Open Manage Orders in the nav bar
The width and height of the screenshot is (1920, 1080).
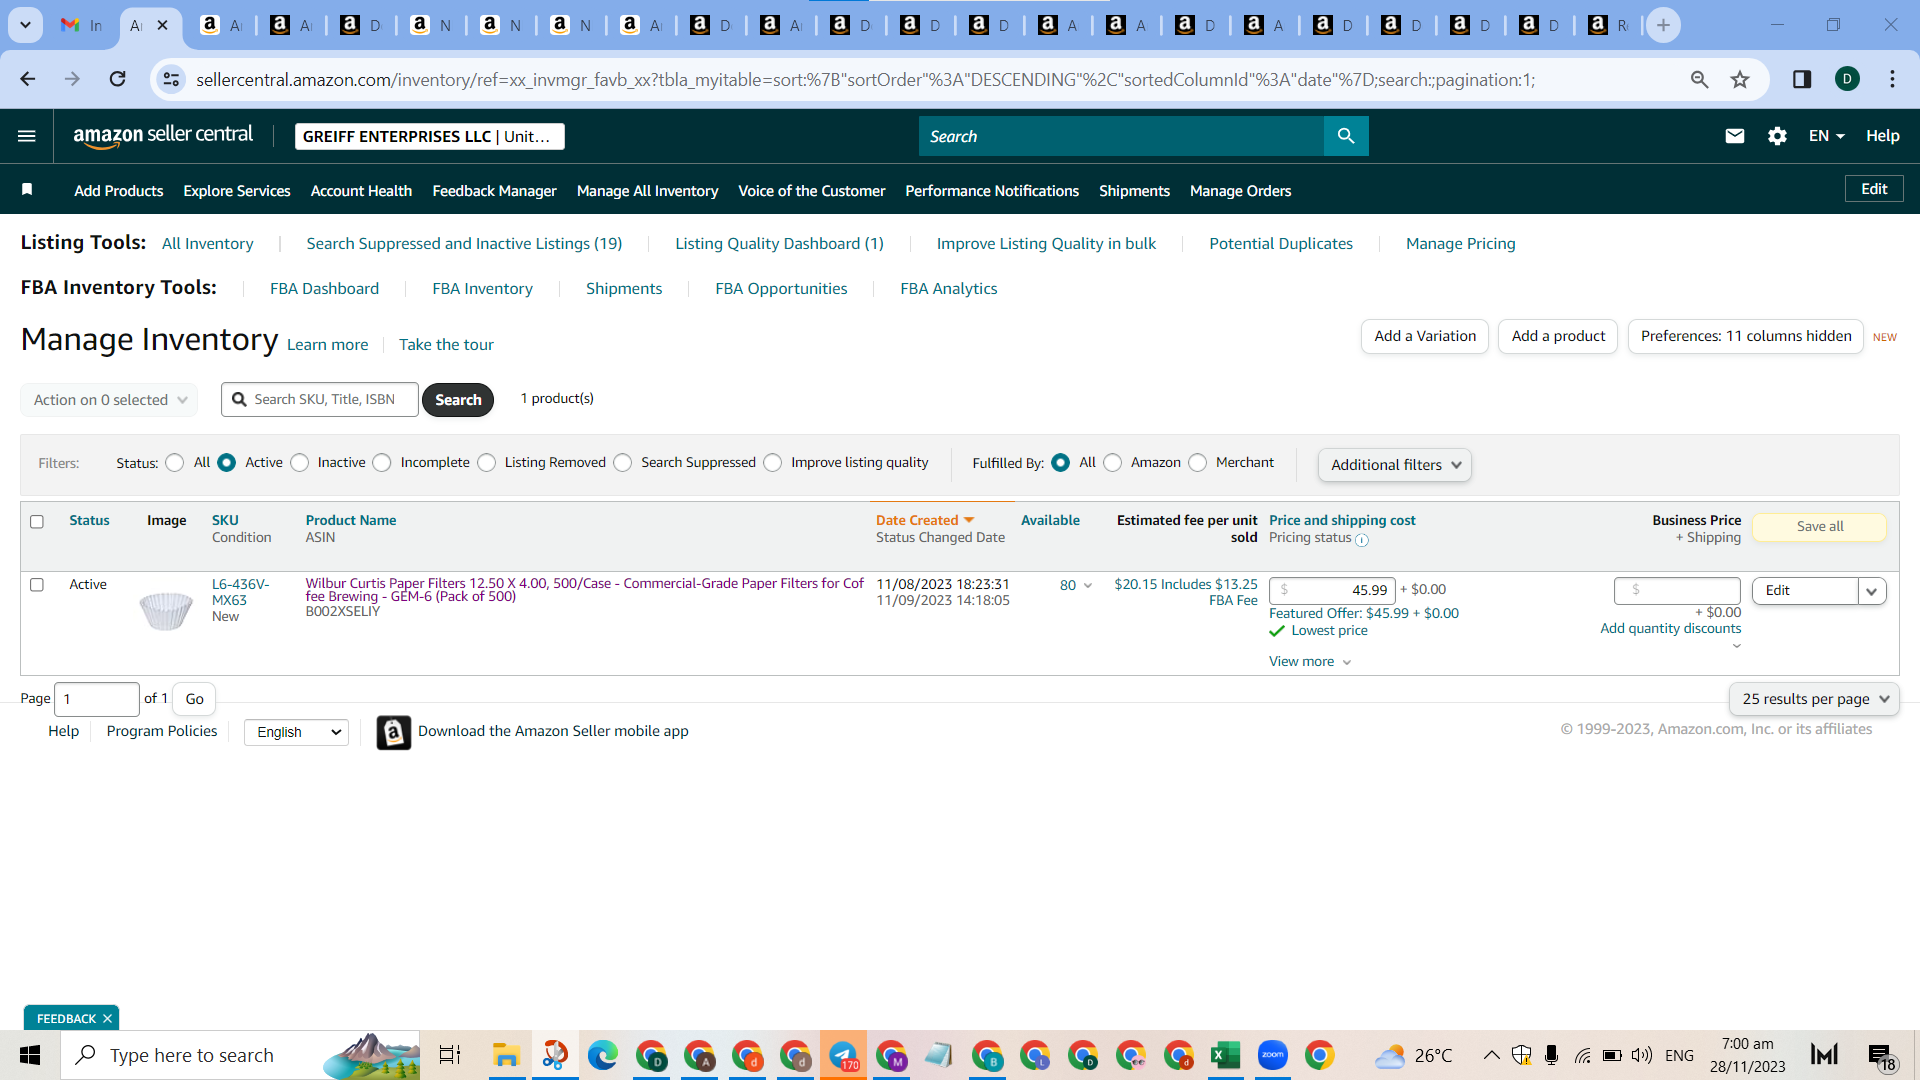(1240, 191)
